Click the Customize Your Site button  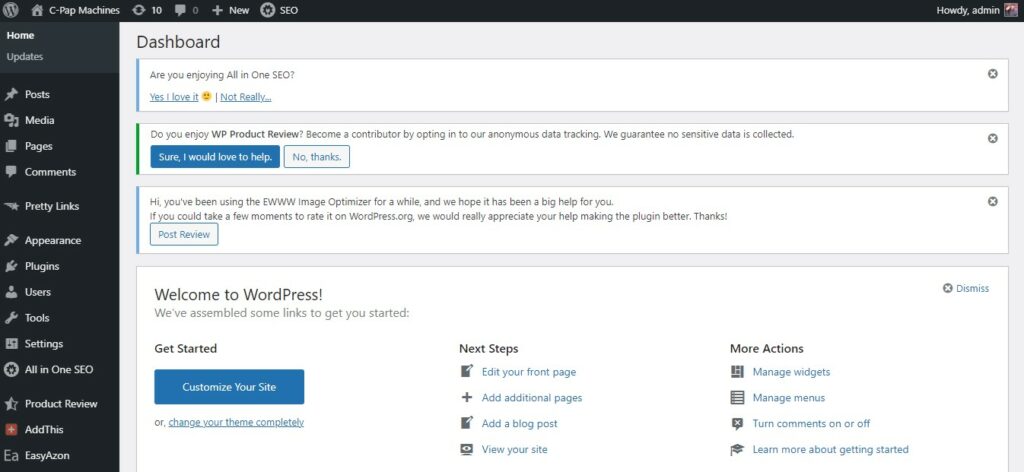pos(229,387)
